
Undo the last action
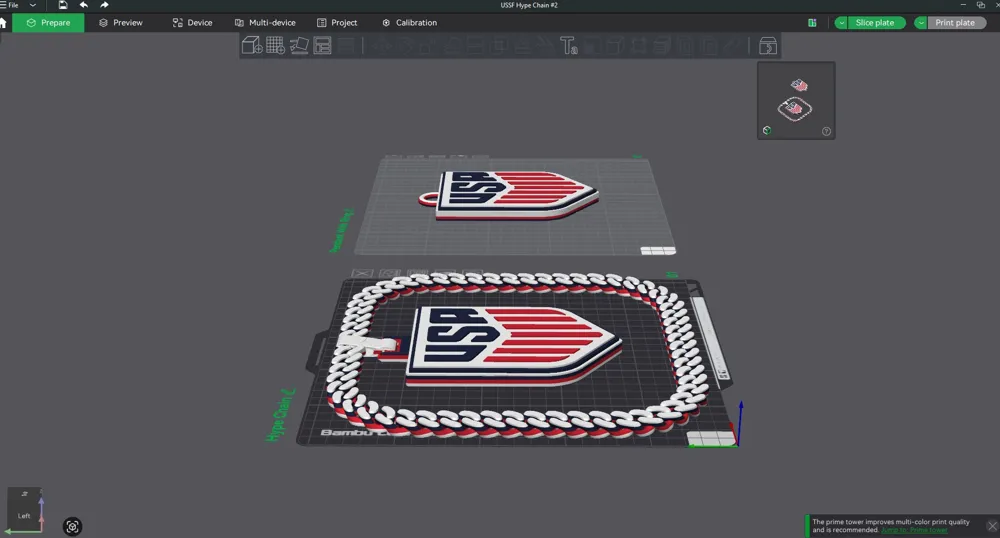coord(84,5)
